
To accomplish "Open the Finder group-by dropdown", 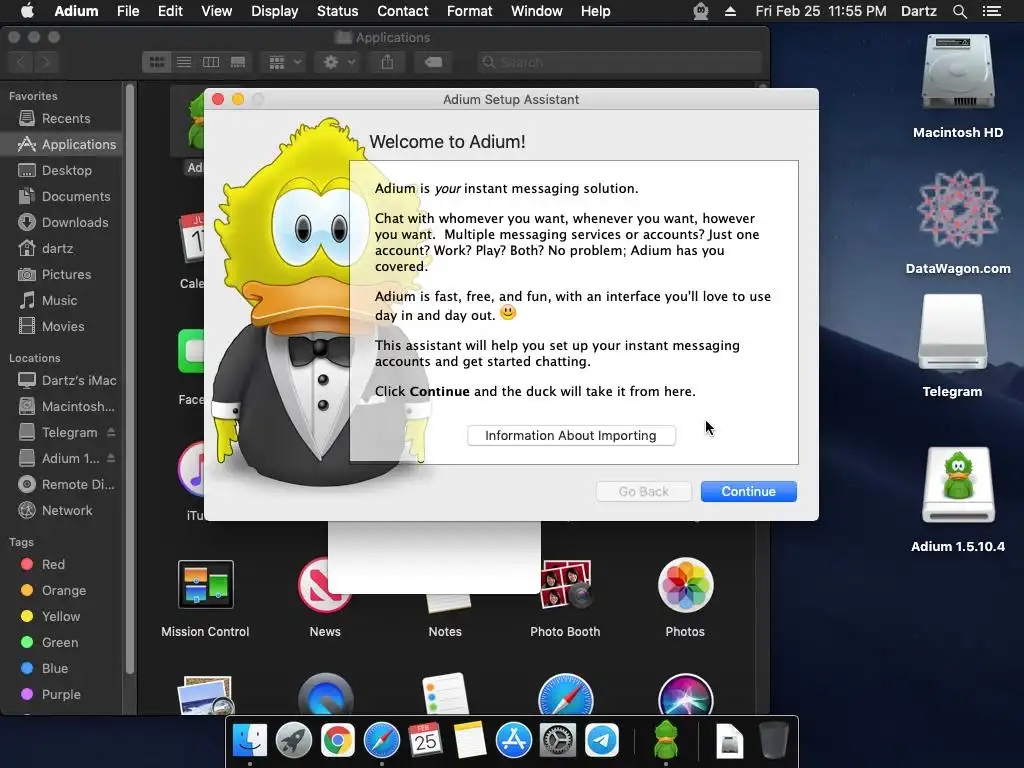I will pyautogui.click(x=284, y=62).
